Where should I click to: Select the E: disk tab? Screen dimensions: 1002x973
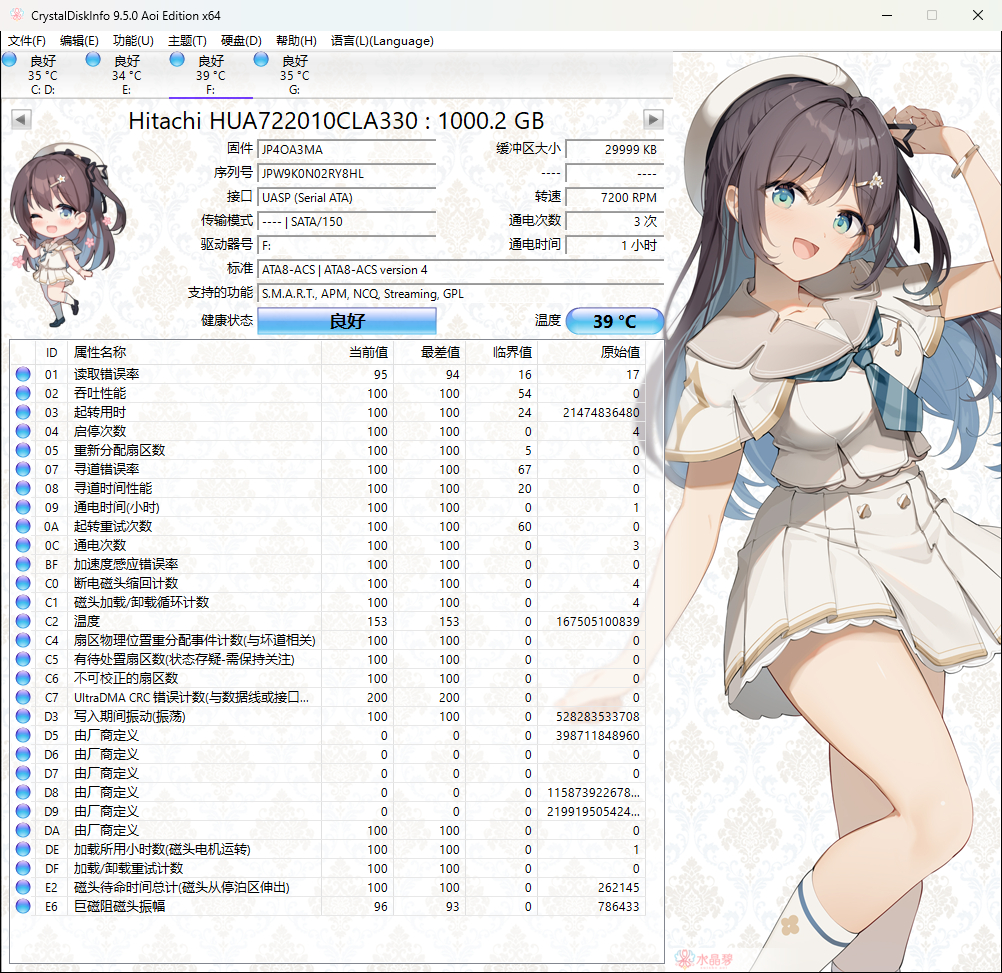coord(127,75)
